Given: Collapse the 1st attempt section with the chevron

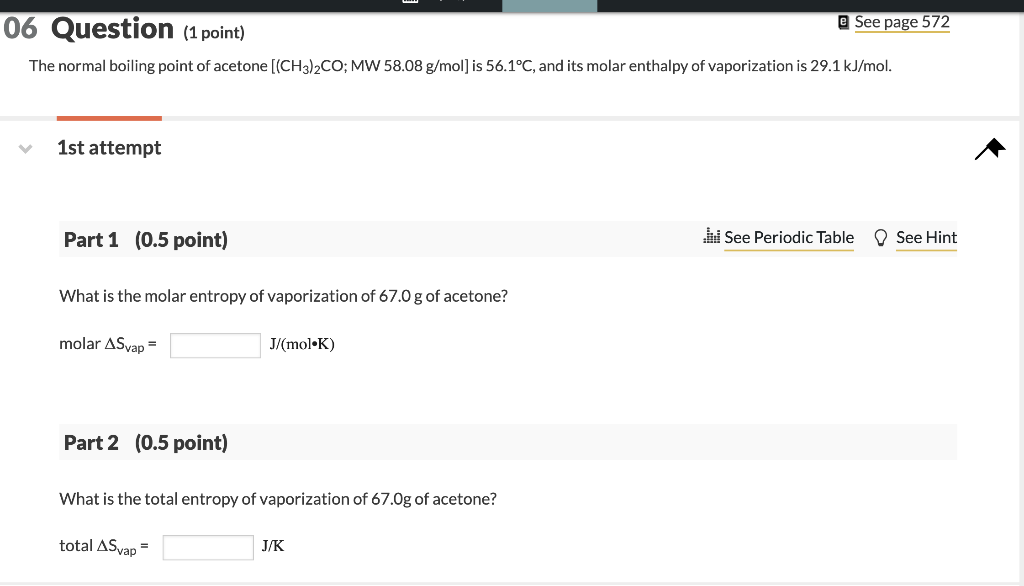Looking at the screenshot, I should click(23, 148).
